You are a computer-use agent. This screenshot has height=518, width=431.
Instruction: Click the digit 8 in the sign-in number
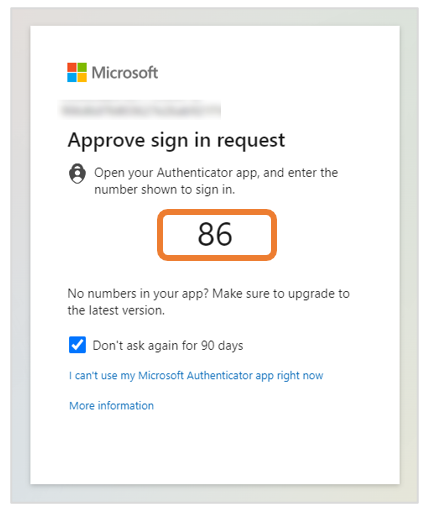point(206,234)
